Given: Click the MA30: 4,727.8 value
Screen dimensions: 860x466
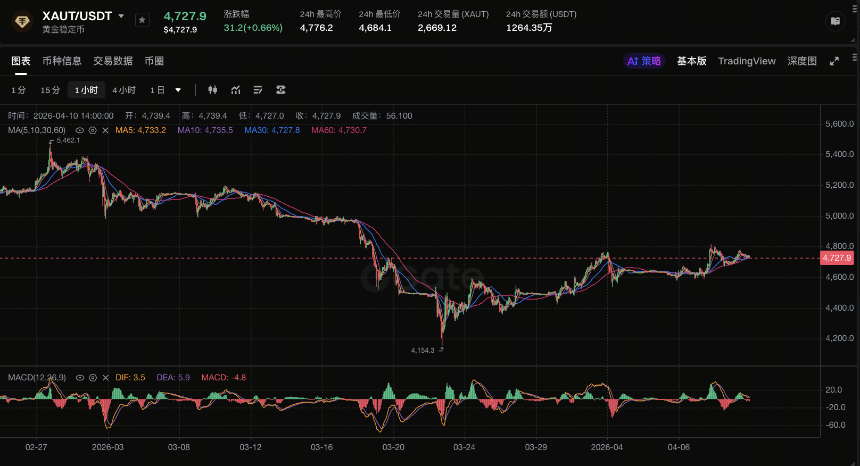Looking at the screenshot, I should tap(272, 130).
